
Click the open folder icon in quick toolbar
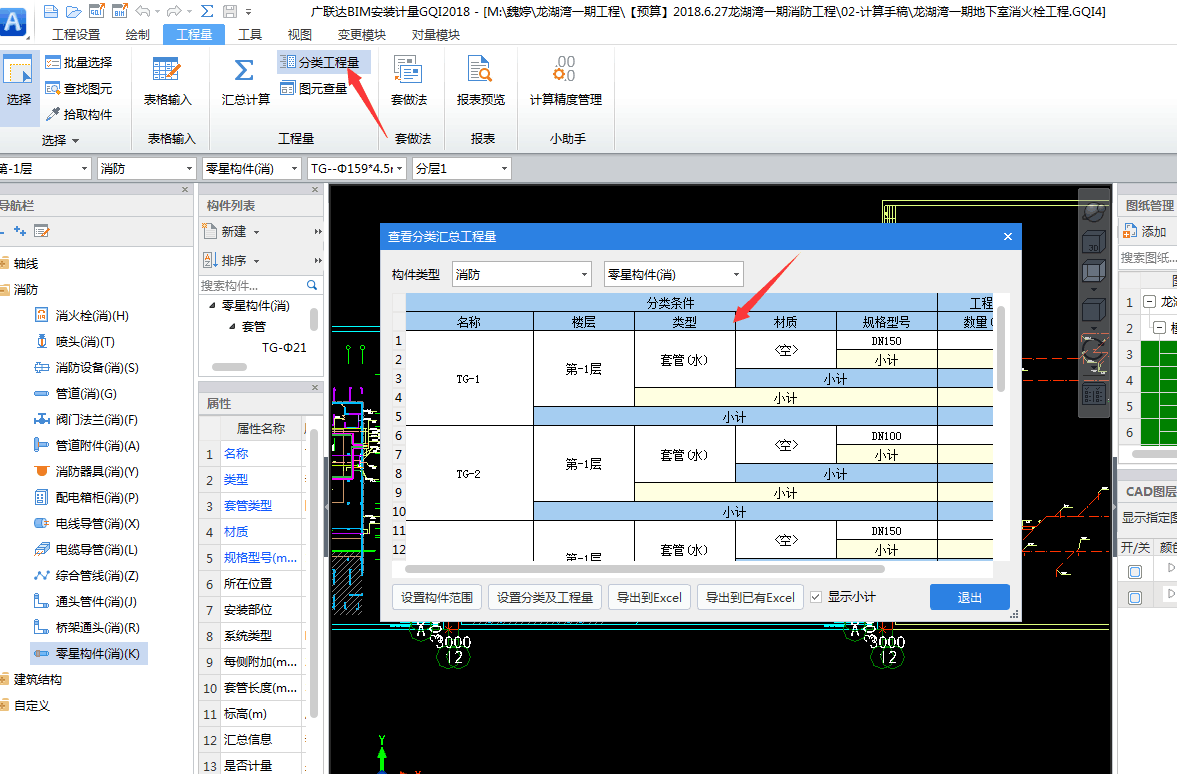click(x=73, y=11)
